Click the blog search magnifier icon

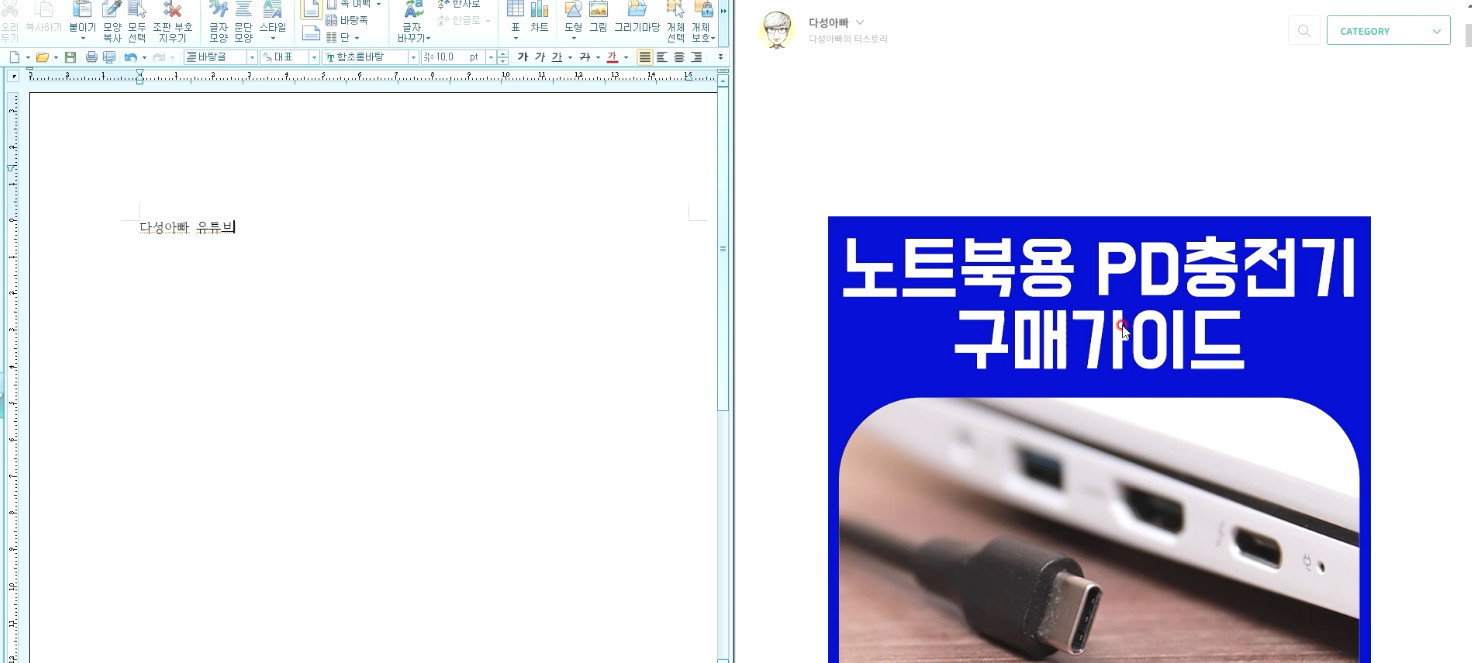tap(1304, 31)
